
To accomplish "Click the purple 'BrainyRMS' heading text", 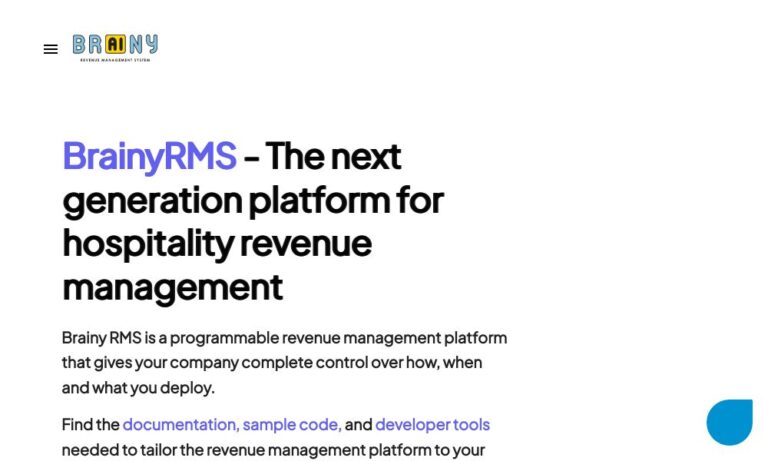I will point(149,156).
